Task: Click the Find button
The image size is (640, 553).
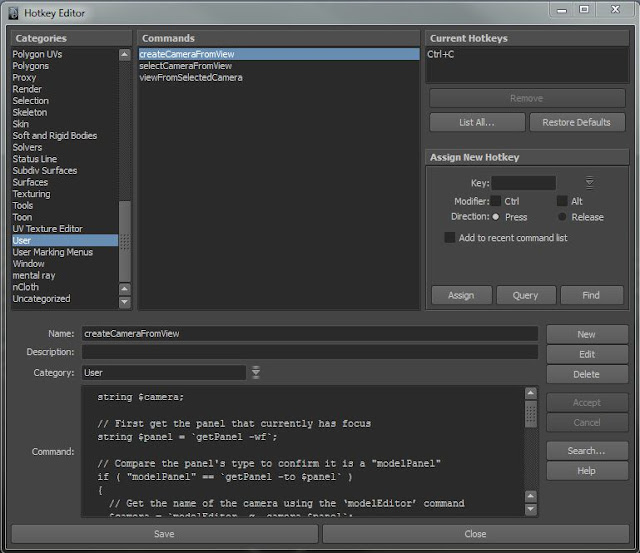Action: click(x=591, y=295)
